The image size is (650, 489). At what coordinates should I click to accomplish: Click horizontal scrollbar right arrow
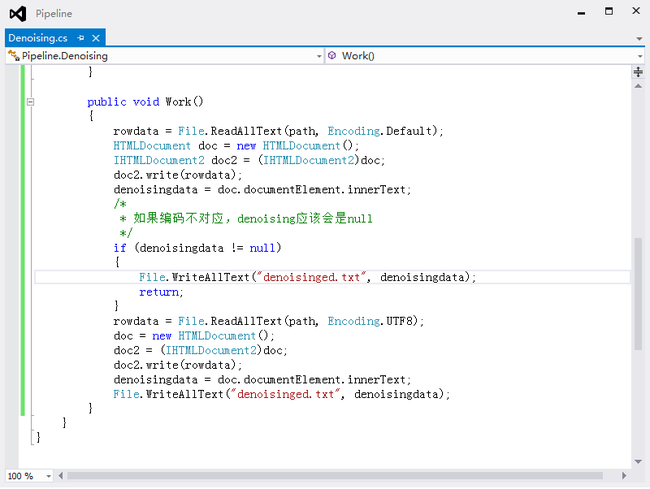click(624, 476)
